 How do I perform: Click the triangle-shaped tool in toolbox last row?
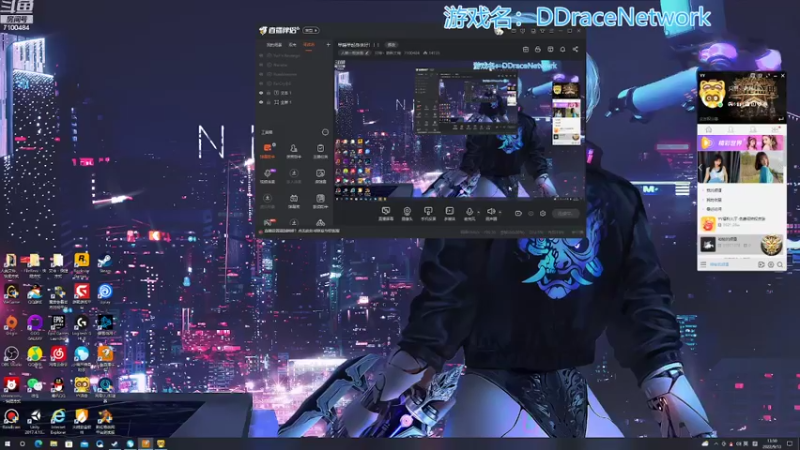320,222
